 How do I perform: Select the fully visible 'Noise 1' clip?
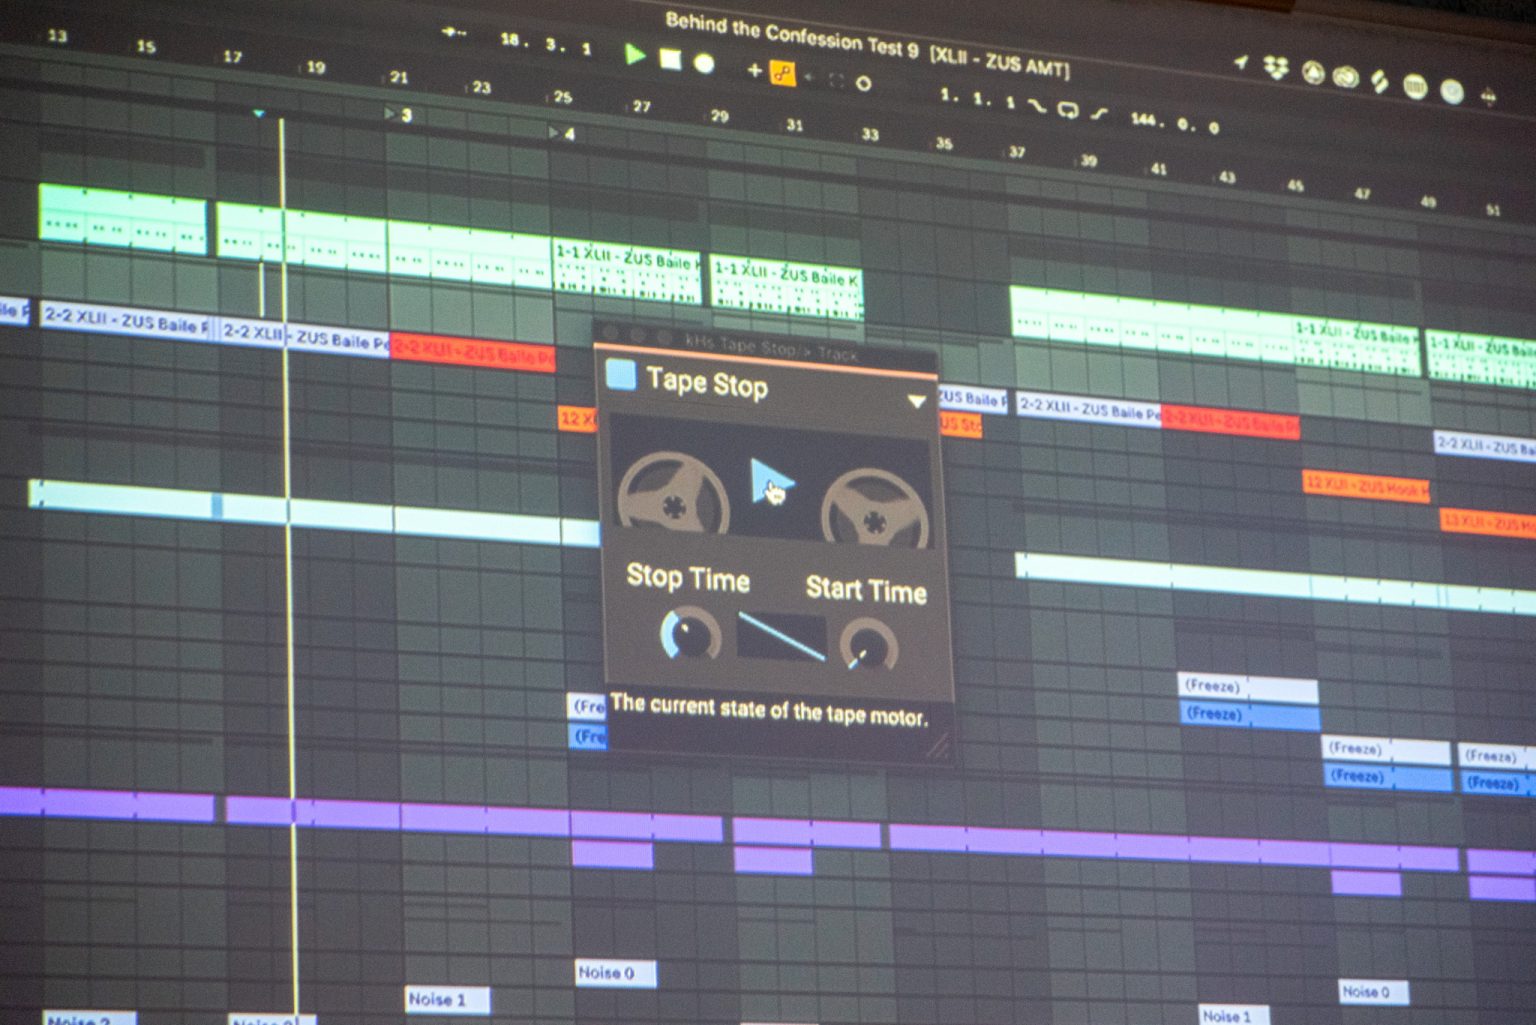pos(447,999)
